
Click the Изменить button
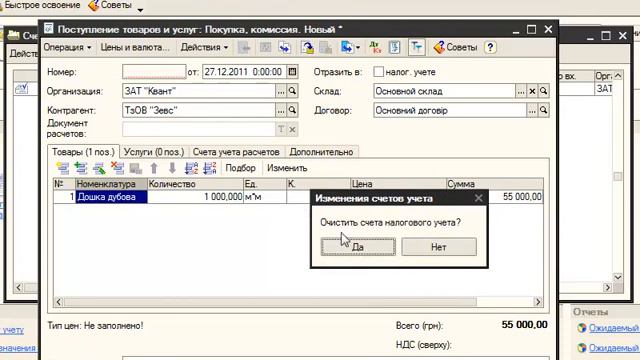287,168
